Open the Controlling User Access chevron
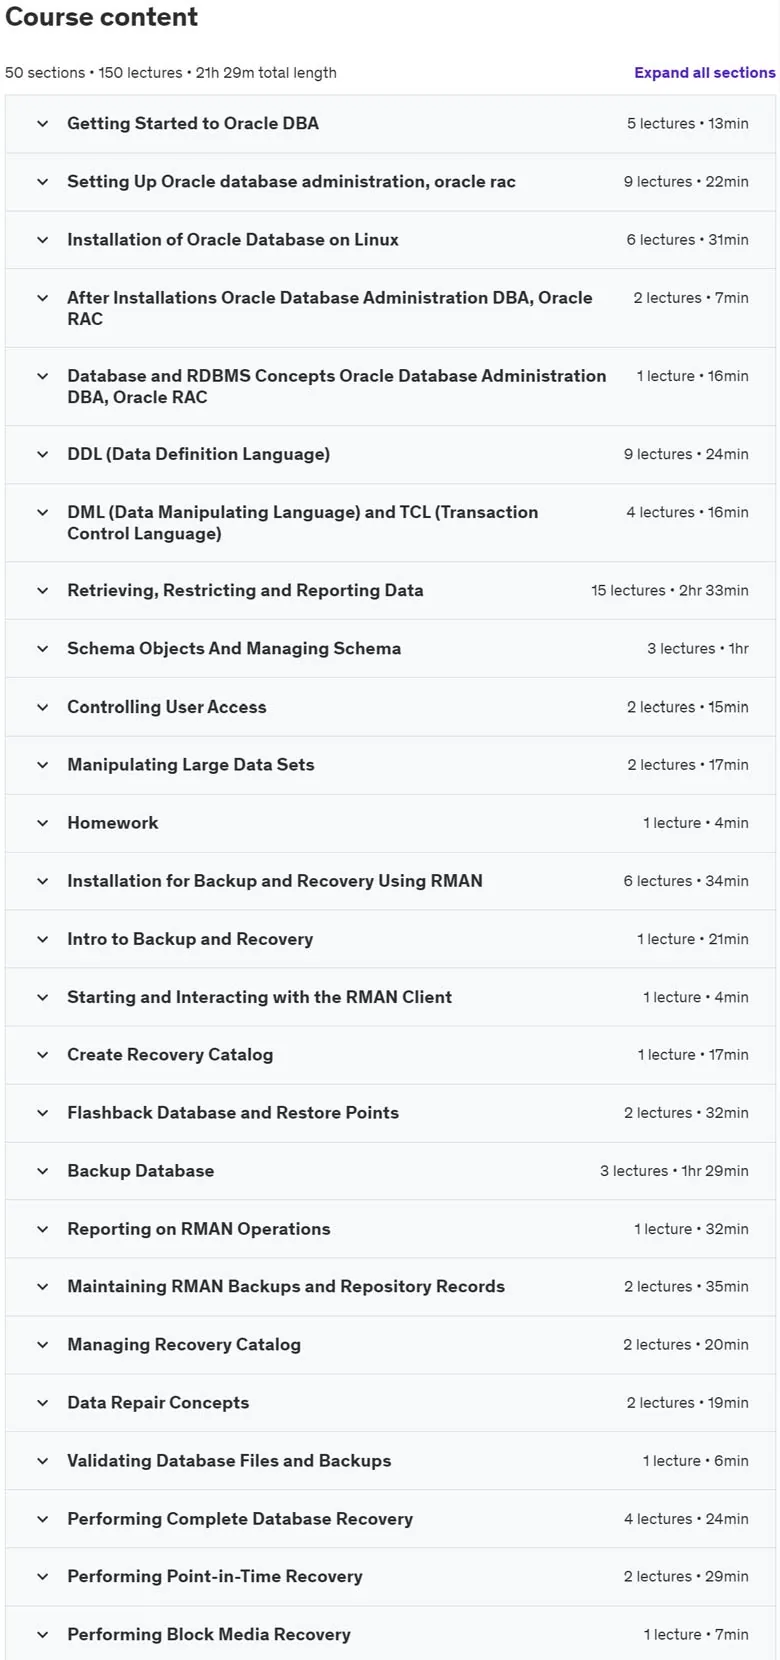The image size is (780, 1660). click(x=42, y=707)
